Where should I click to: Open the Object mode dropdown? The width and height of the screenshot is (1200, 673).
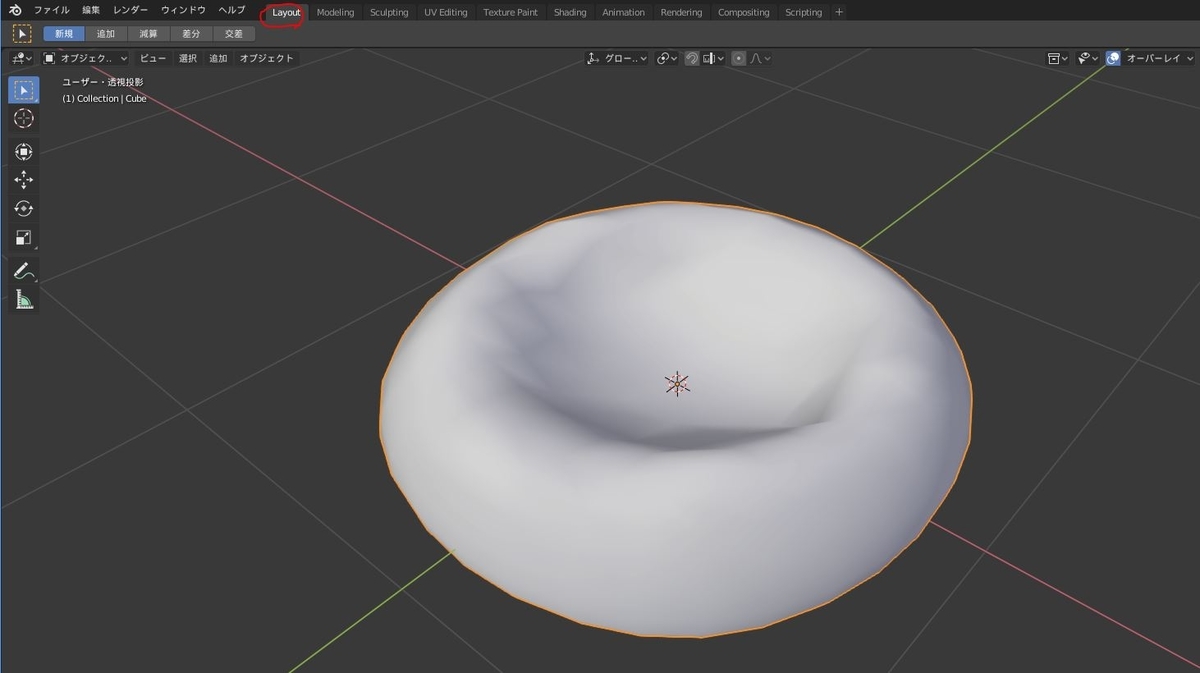(86, 59)
